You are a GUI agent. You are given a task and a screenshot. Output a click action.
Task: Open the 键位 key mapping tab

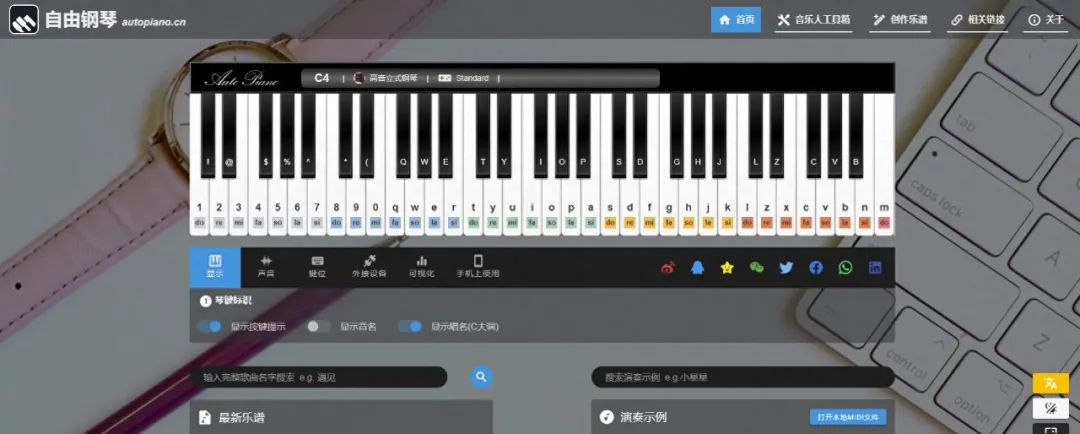click(317, 266)
